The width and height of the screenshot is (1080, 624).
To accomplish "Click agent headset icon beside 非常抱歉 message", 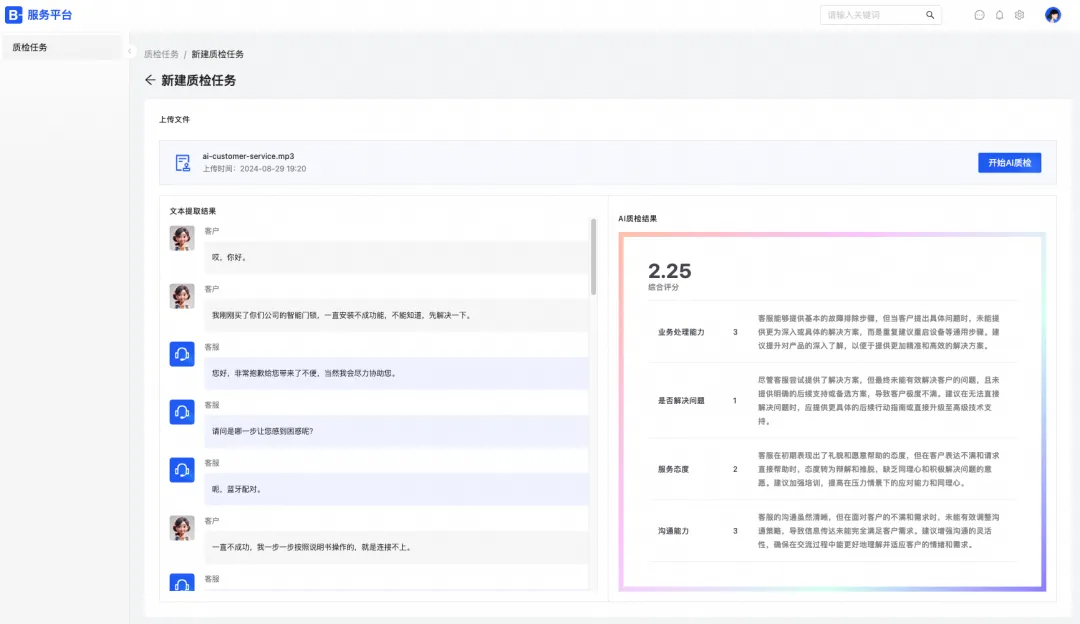I will pos(182,353).
